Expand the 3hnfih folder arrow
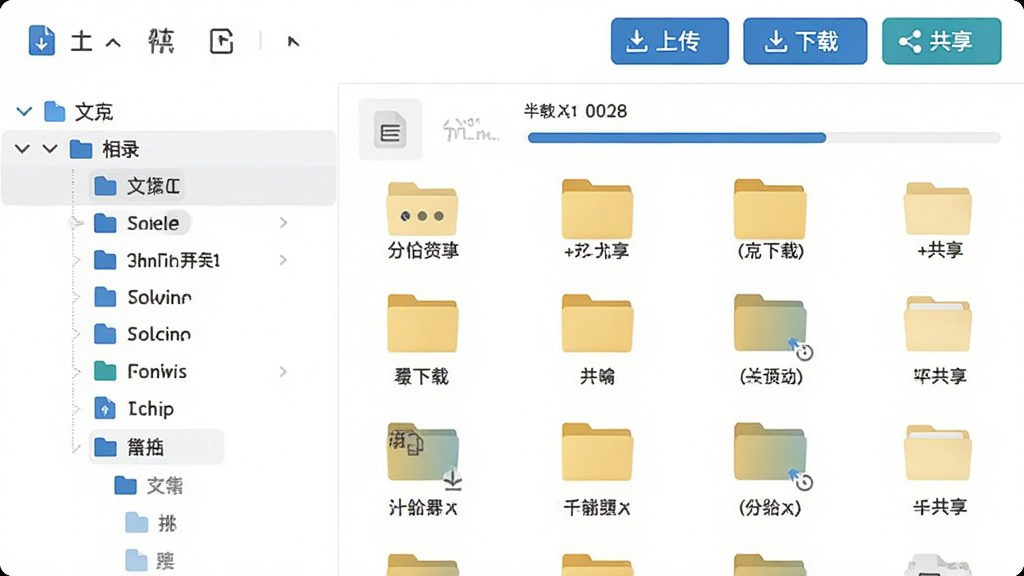This screenshot has width=1024, height=576. click(x=283, y=260)
